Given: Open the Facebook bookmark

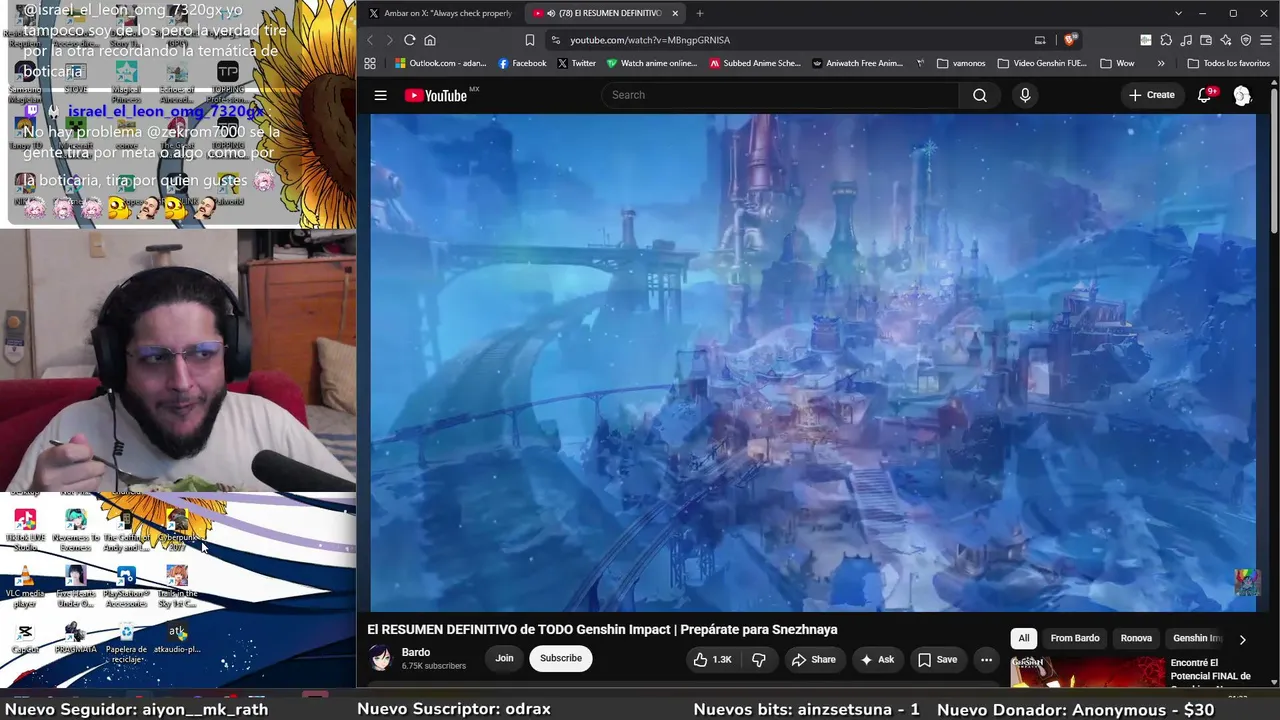Looking at the screenshot, I should (522, 63).
